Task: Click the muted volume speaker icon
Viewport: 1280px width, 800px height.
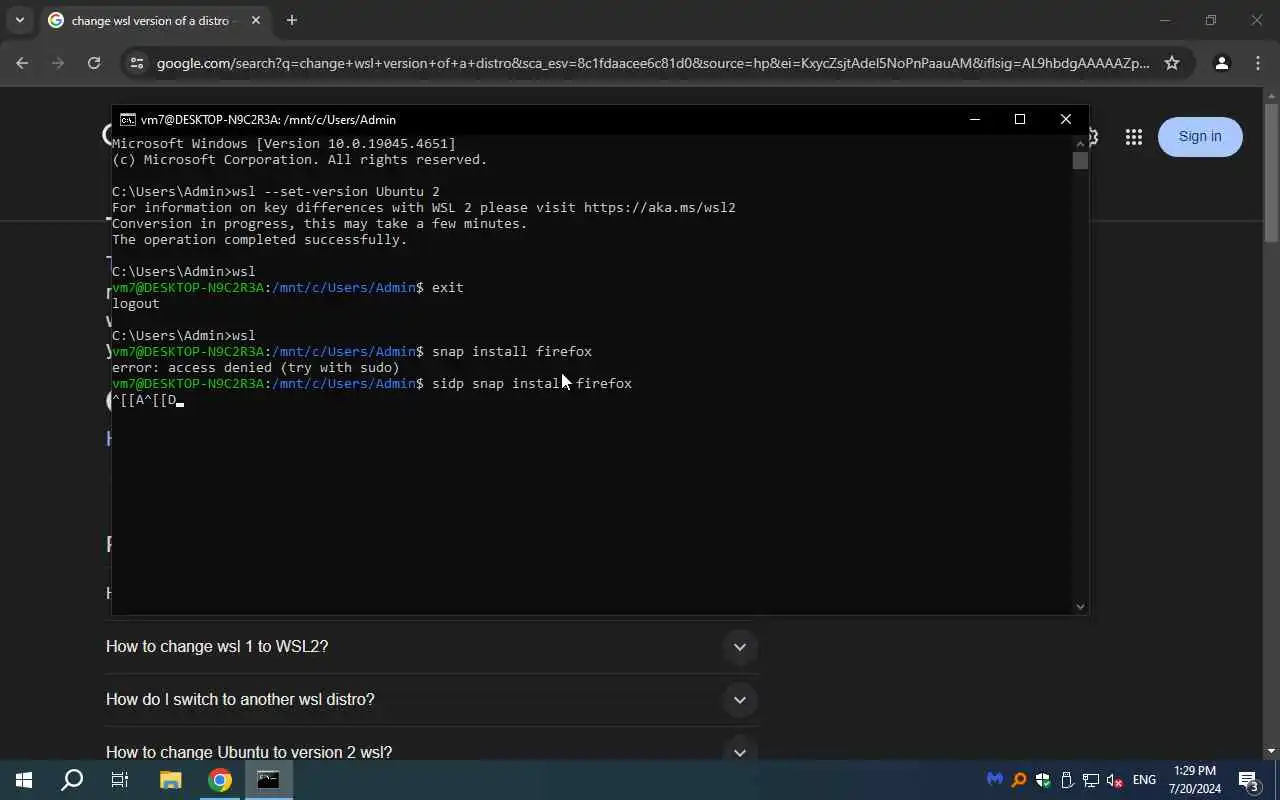Action: [x=1115, y=780]
